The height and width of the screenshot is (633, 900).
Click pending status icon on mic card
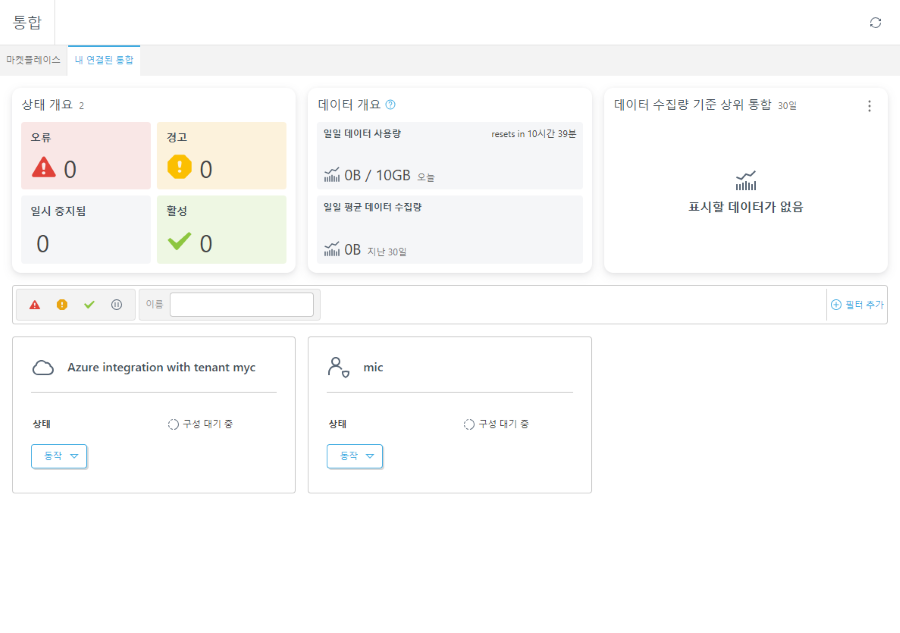469,424
